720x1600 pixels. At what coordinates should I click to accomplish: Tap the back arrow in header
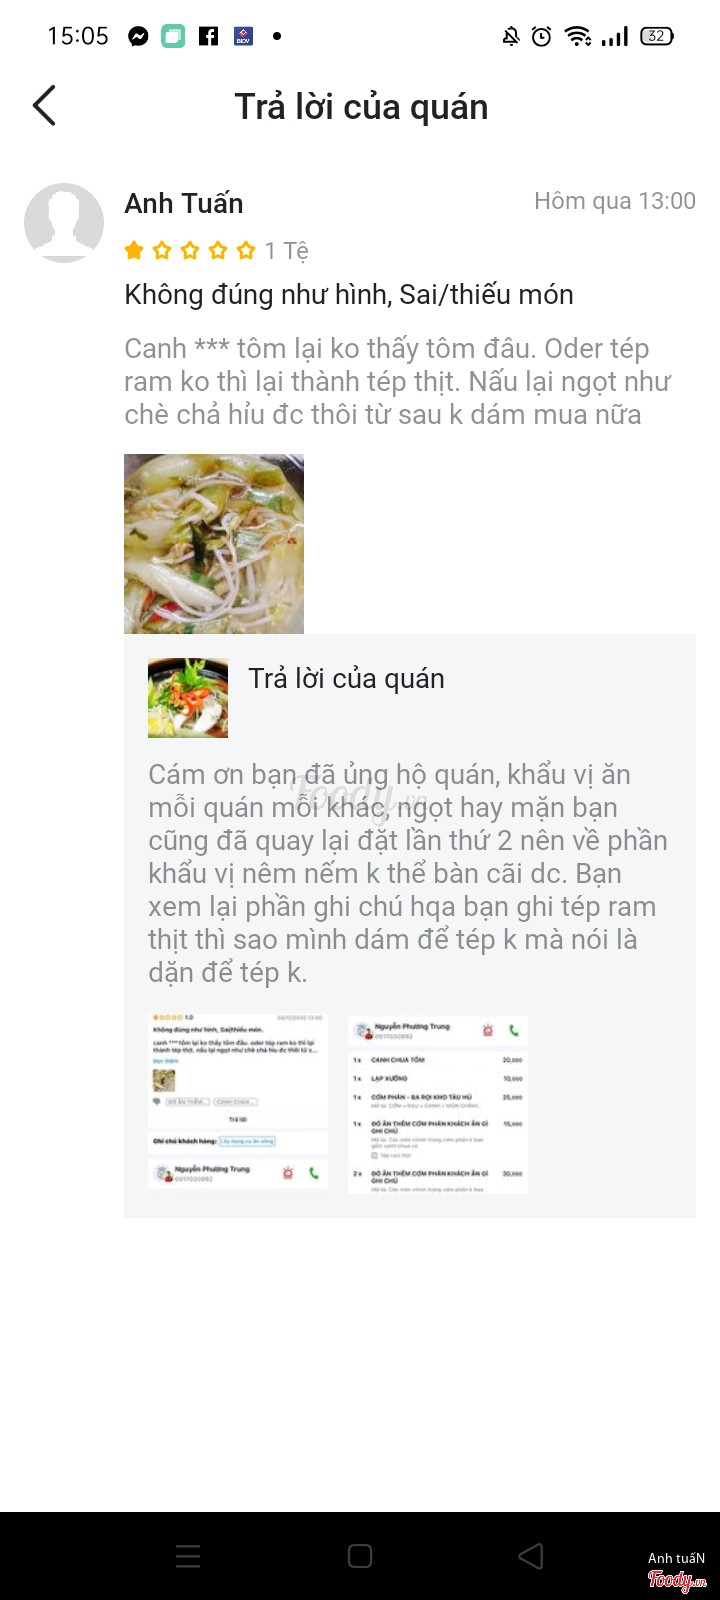44,106
